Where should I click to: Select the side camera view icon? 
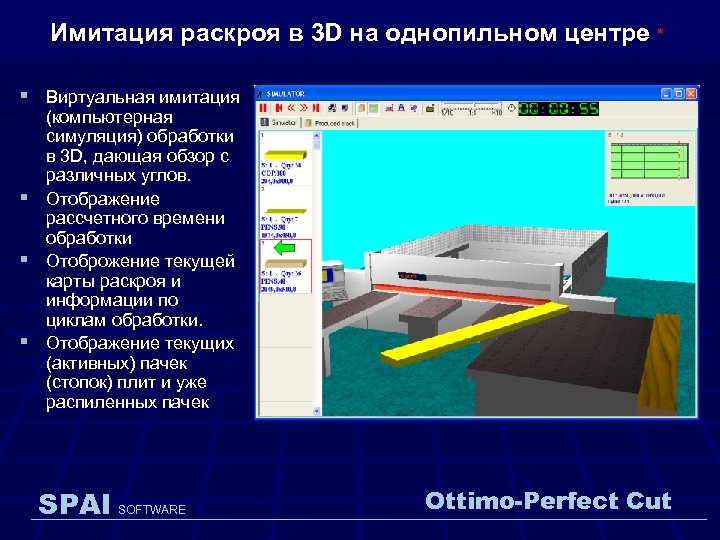389,108
